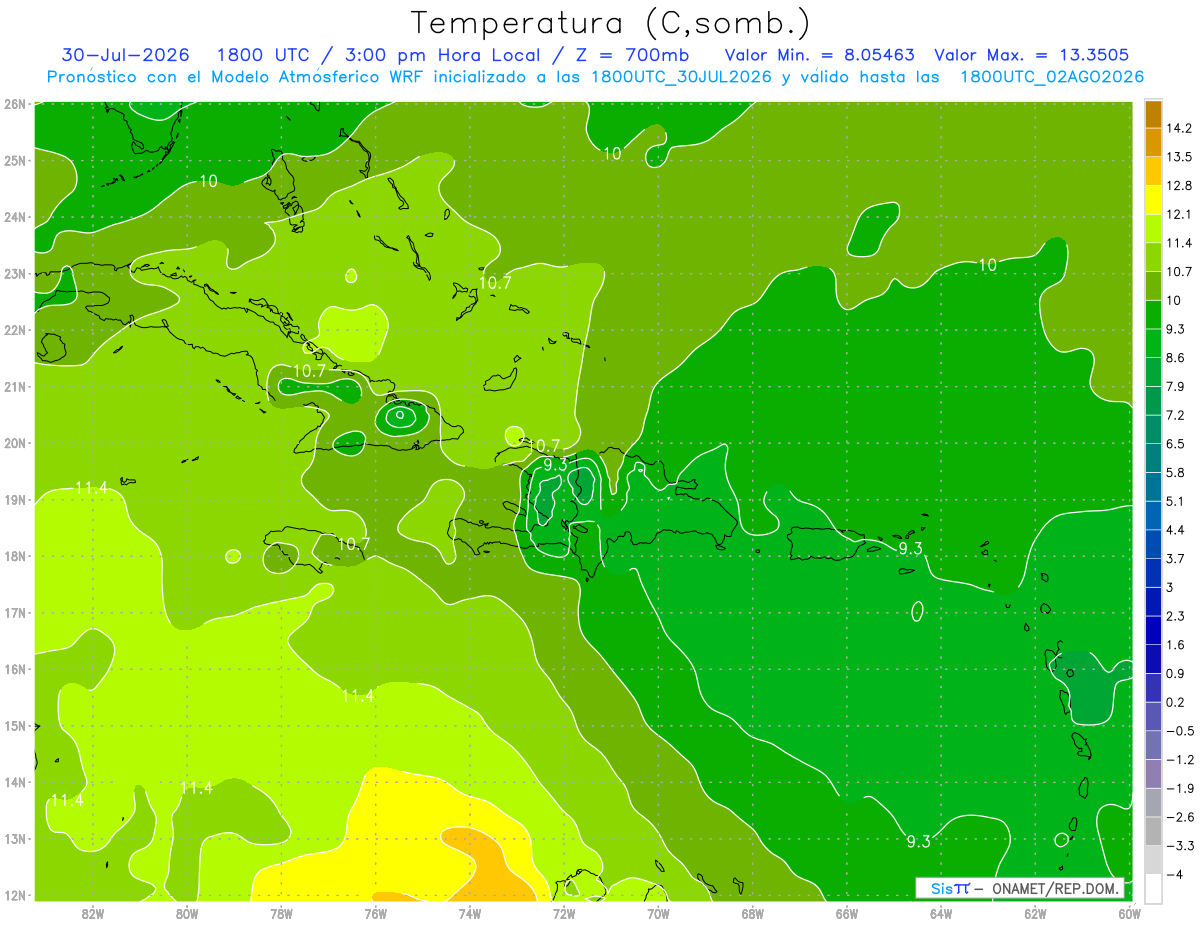Click the '64W' longitude axis label

pos(941,913)
